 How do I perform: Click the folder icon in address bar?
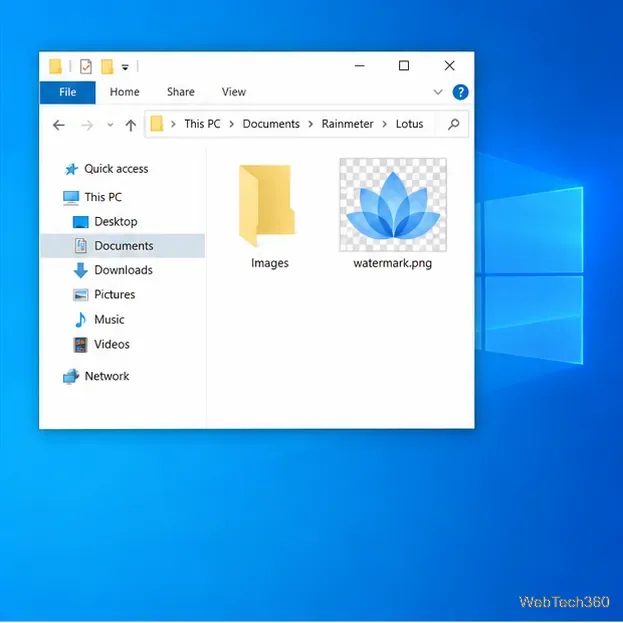[157, 124]
